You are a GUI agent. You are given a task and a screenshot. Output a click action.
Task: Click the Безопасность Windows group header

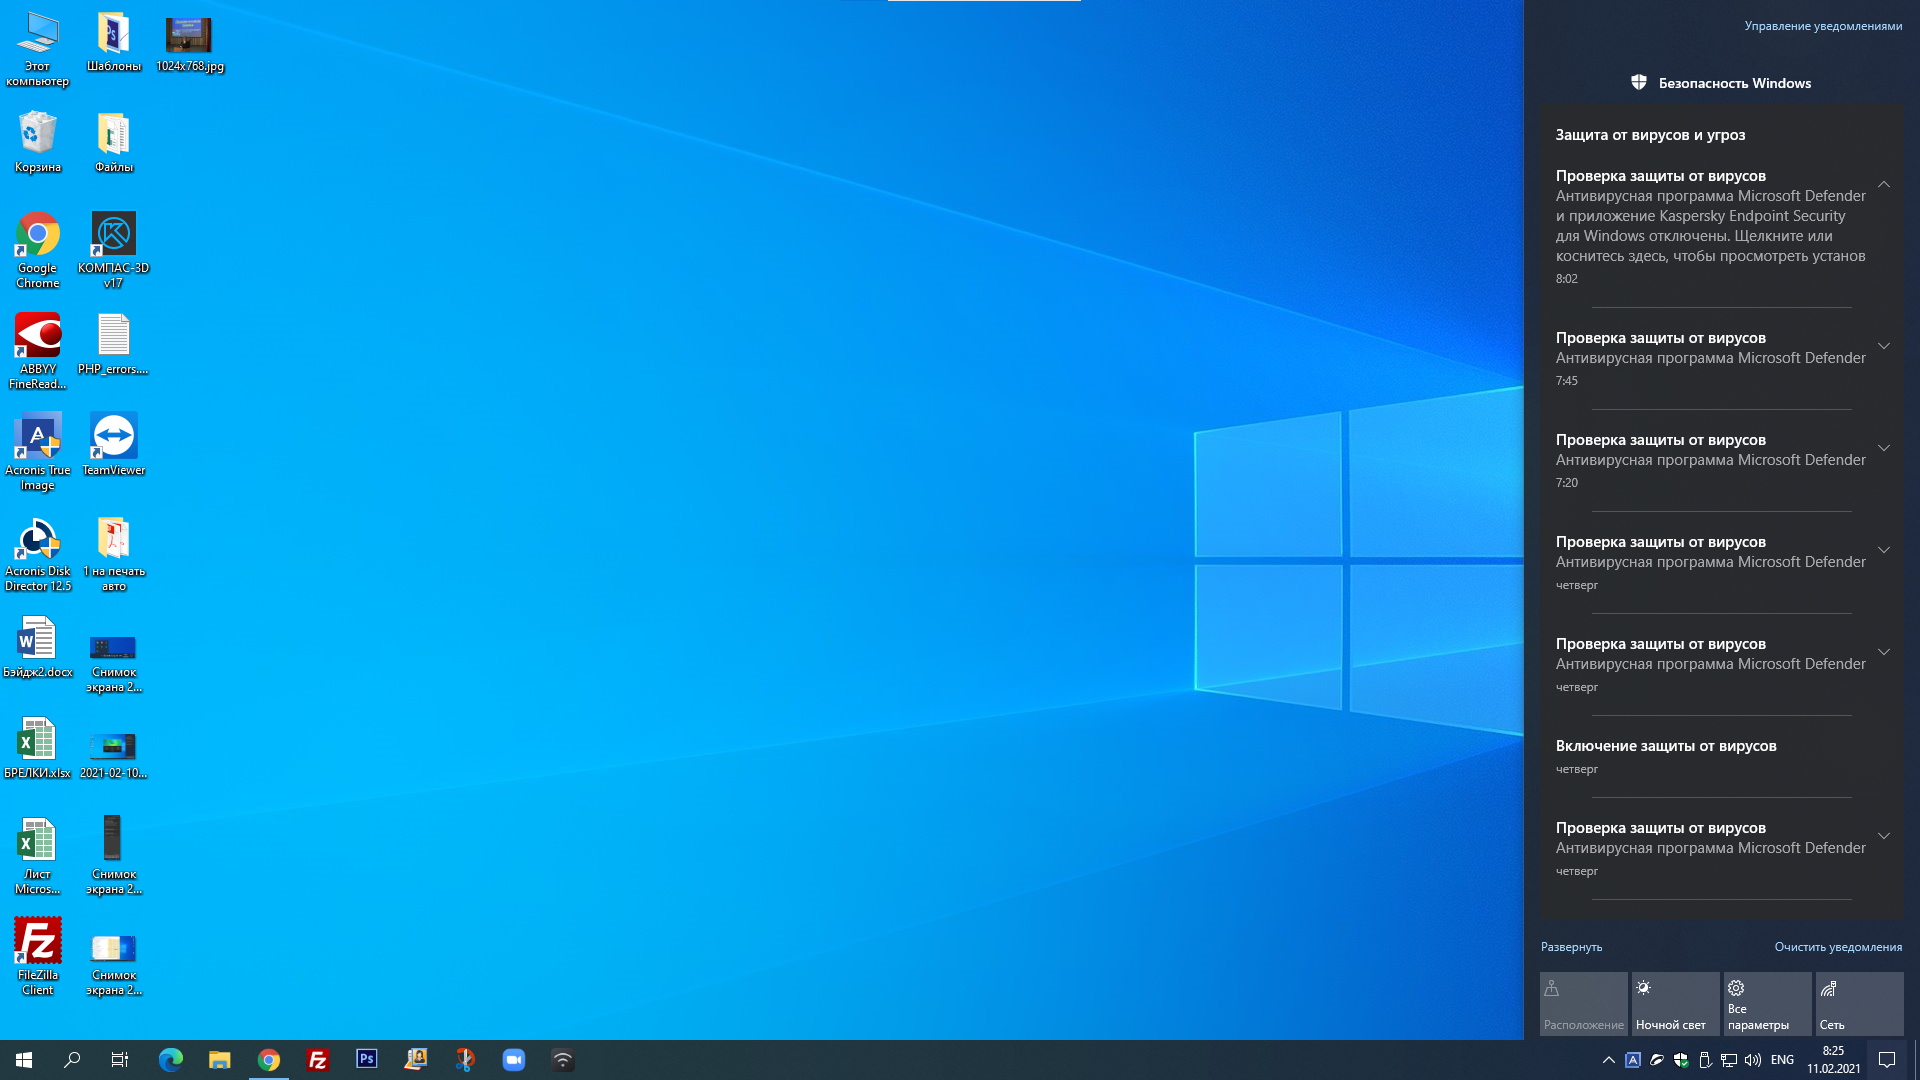1722,83
